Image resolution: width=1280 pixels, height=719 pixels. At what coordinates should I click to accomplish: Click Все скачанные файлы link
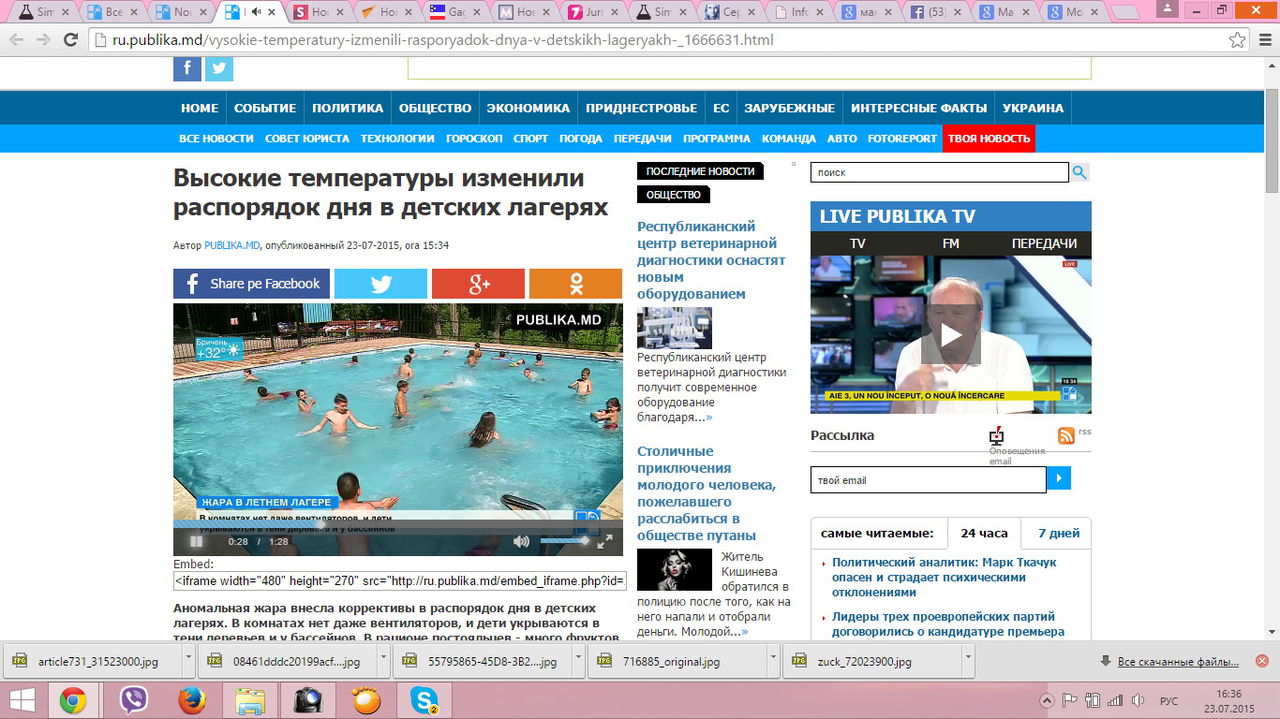click(x=1178, y=662)
